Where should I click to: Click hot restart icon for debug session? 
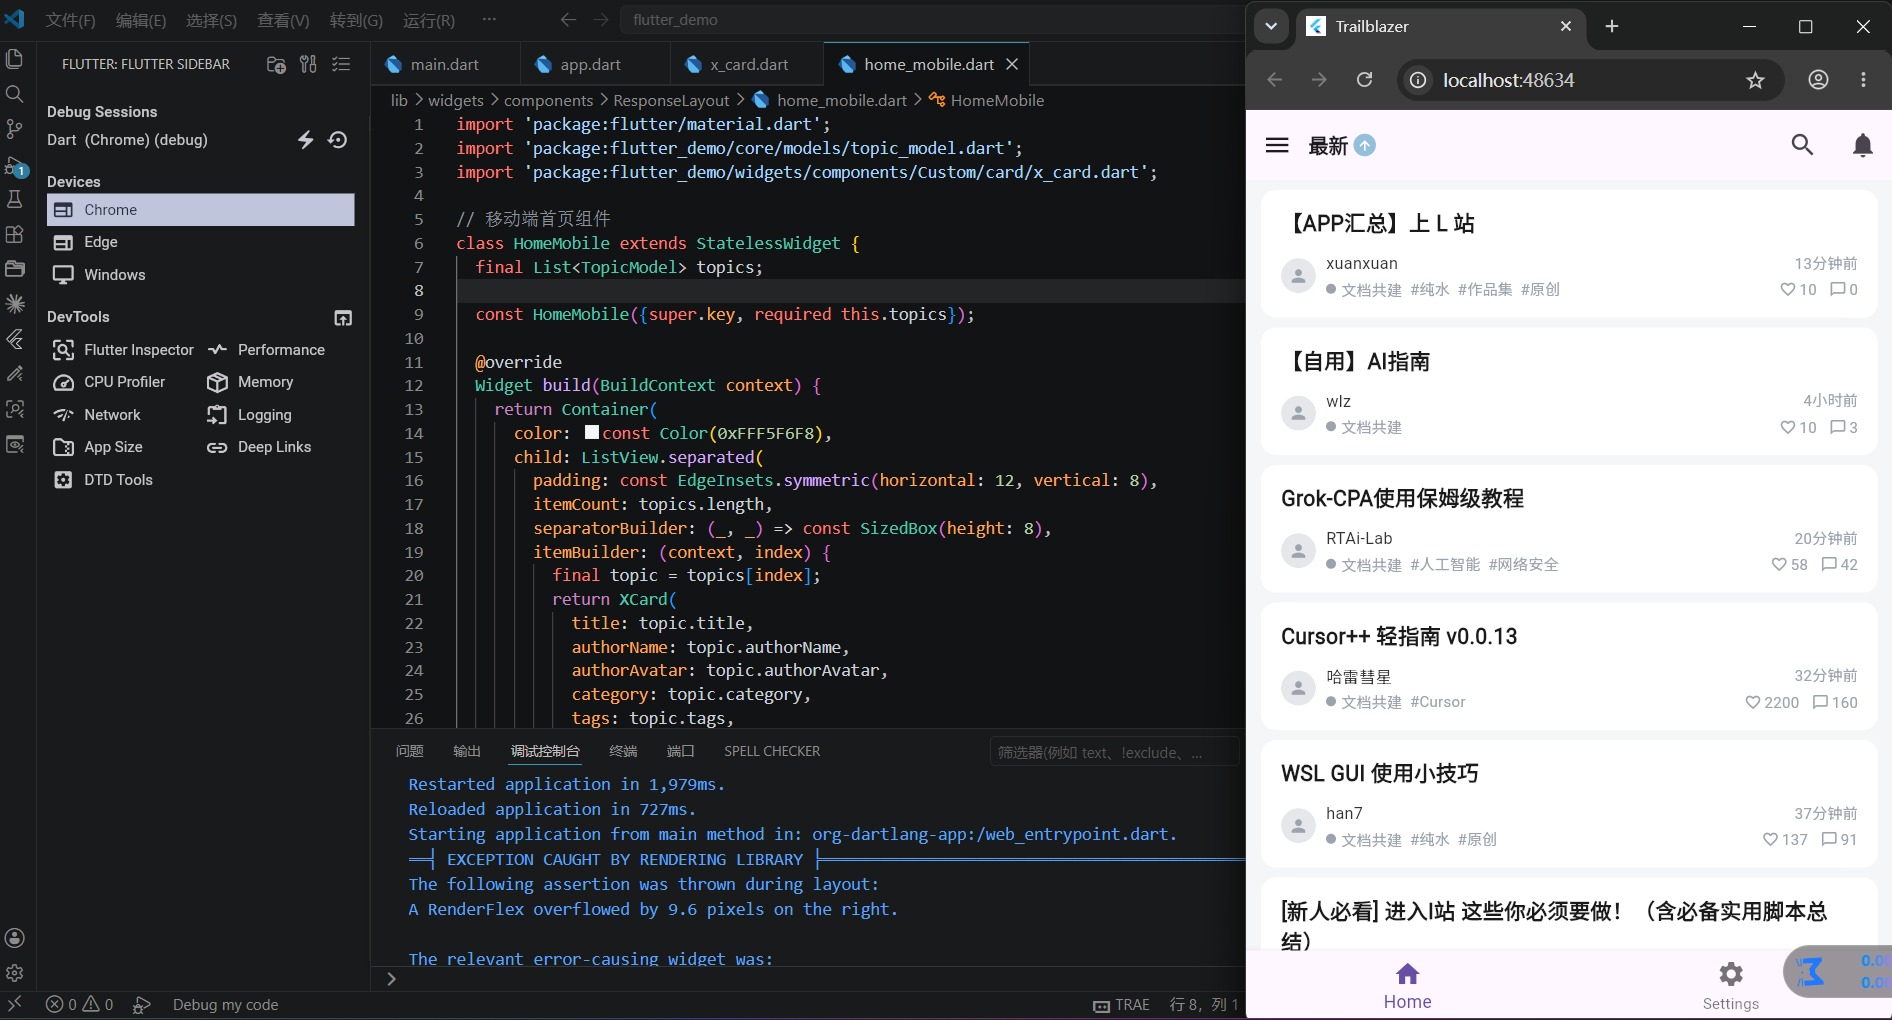pos(338,140)
